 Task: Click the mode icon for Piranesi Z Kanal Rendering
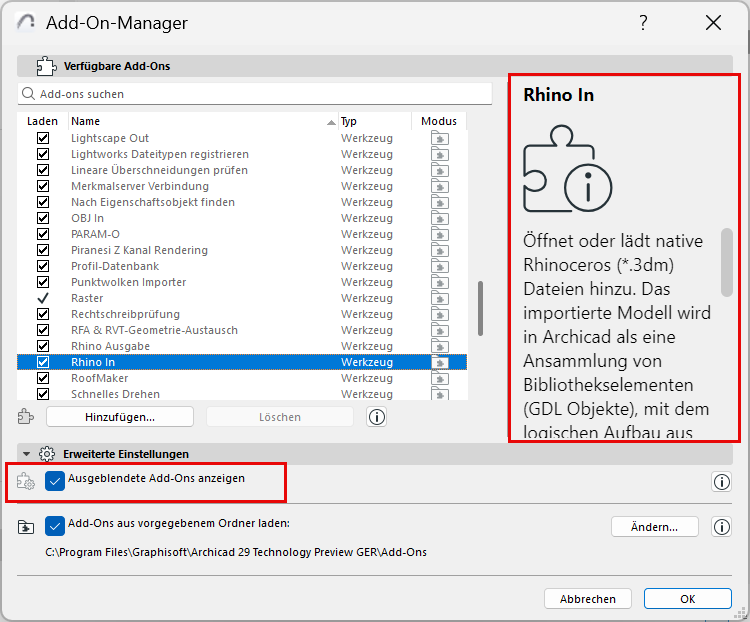[x=440, y=251]
